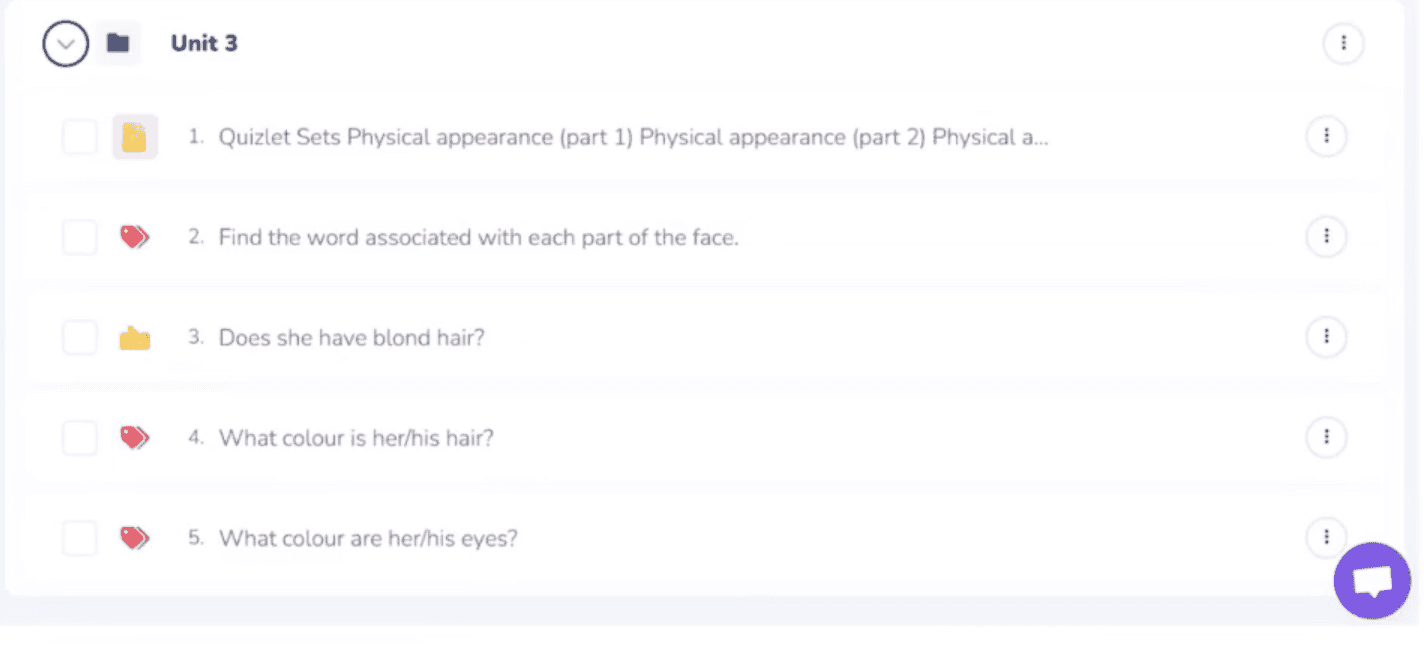Open options menu for eyes colour question
The height and width of the screenshot is (648, 1424).
pos(1326,537)
